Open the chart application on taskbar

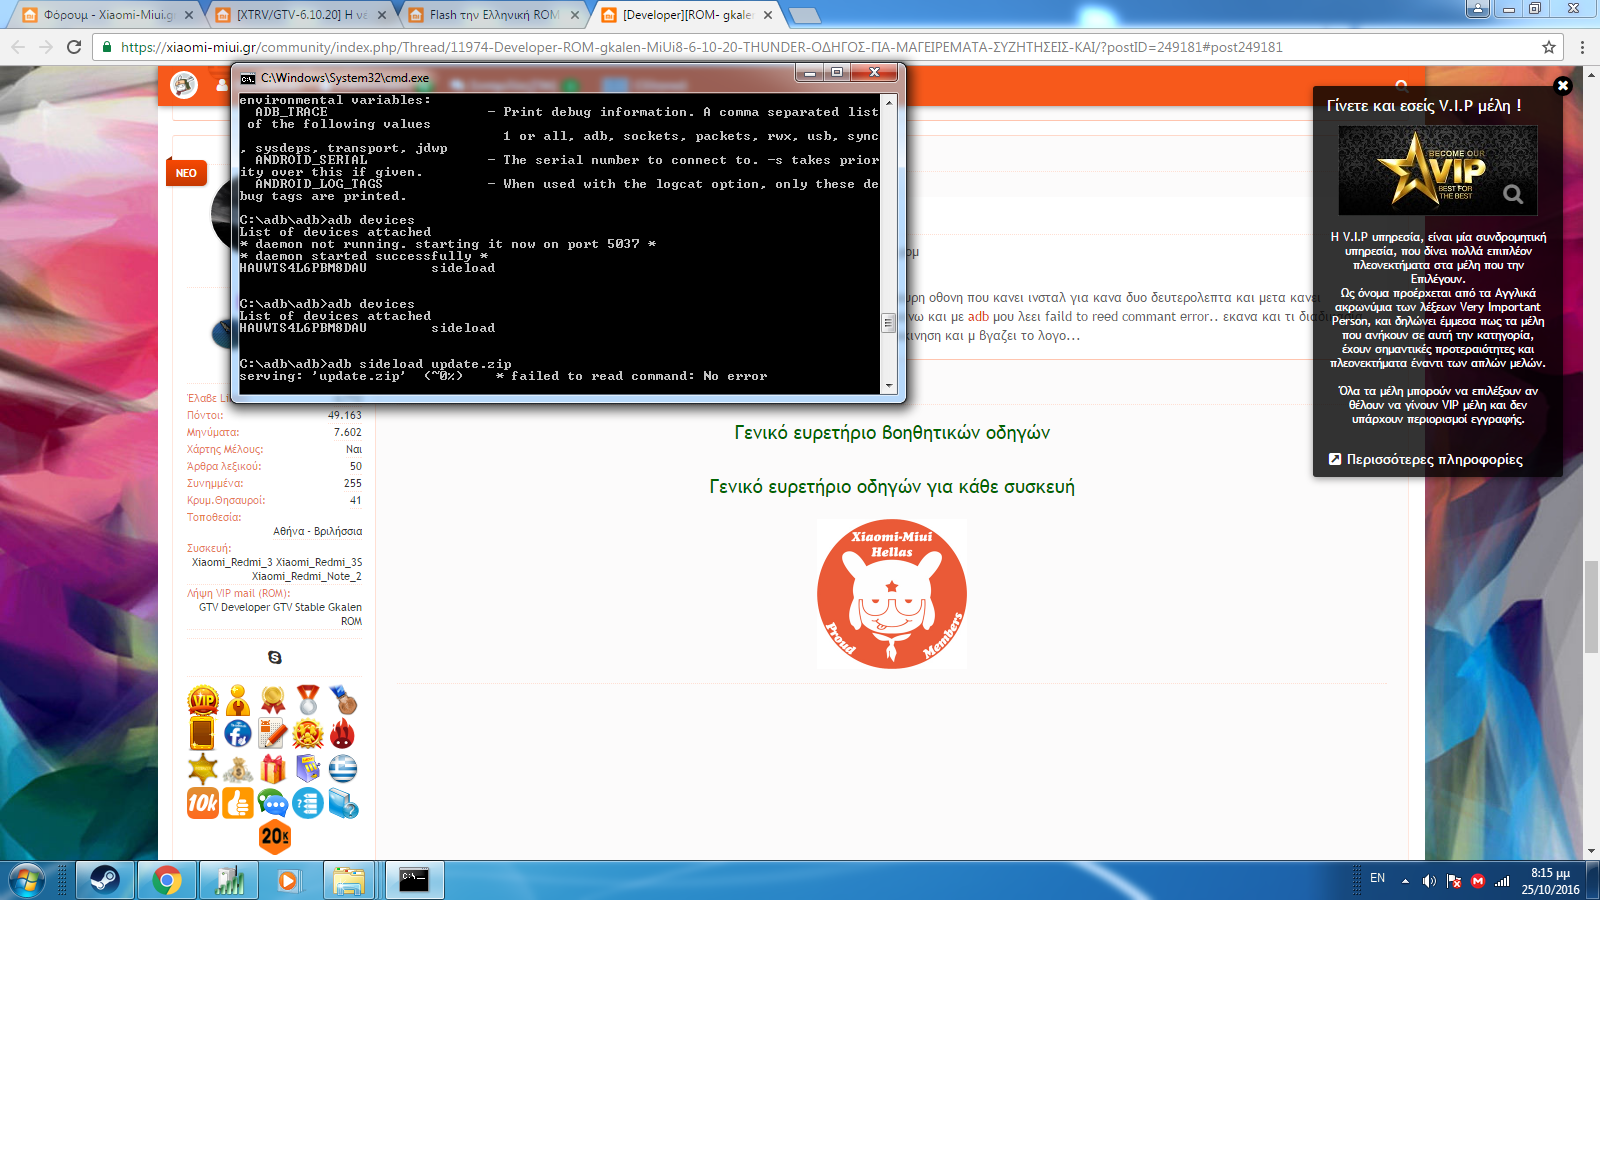coord(229,880)
